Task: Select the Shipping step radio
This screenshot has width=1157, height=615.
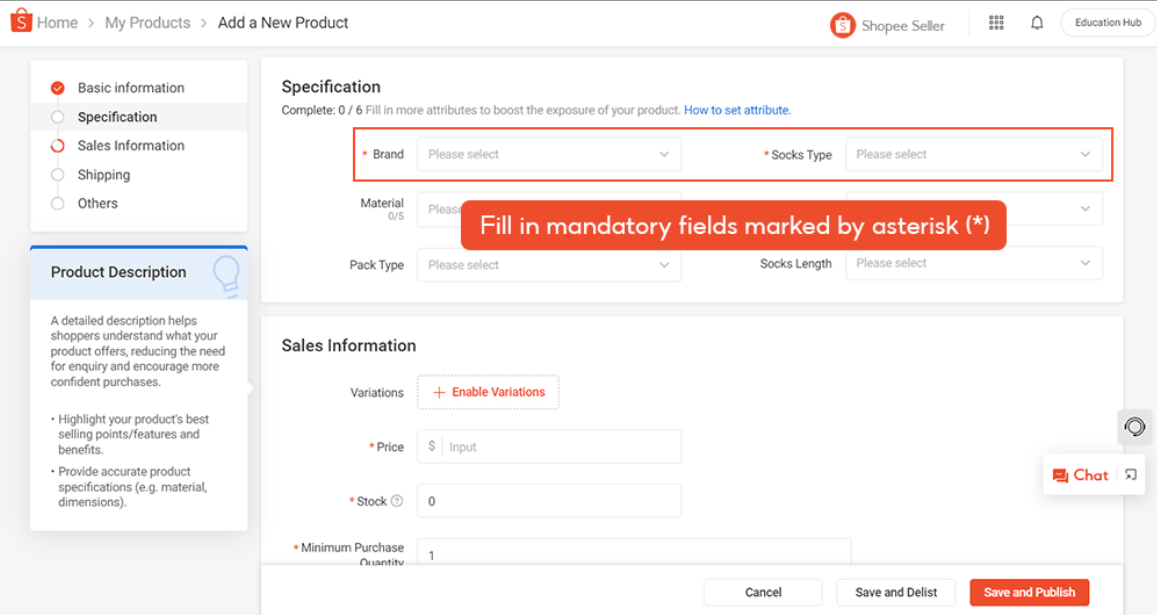Action: pyautogui.click(x=58, y=175)
